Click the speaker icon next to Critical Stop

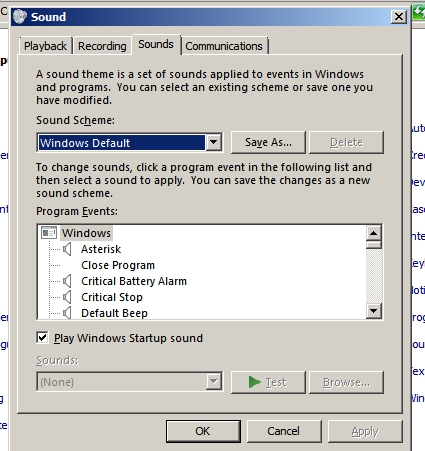tap(67, 297)
